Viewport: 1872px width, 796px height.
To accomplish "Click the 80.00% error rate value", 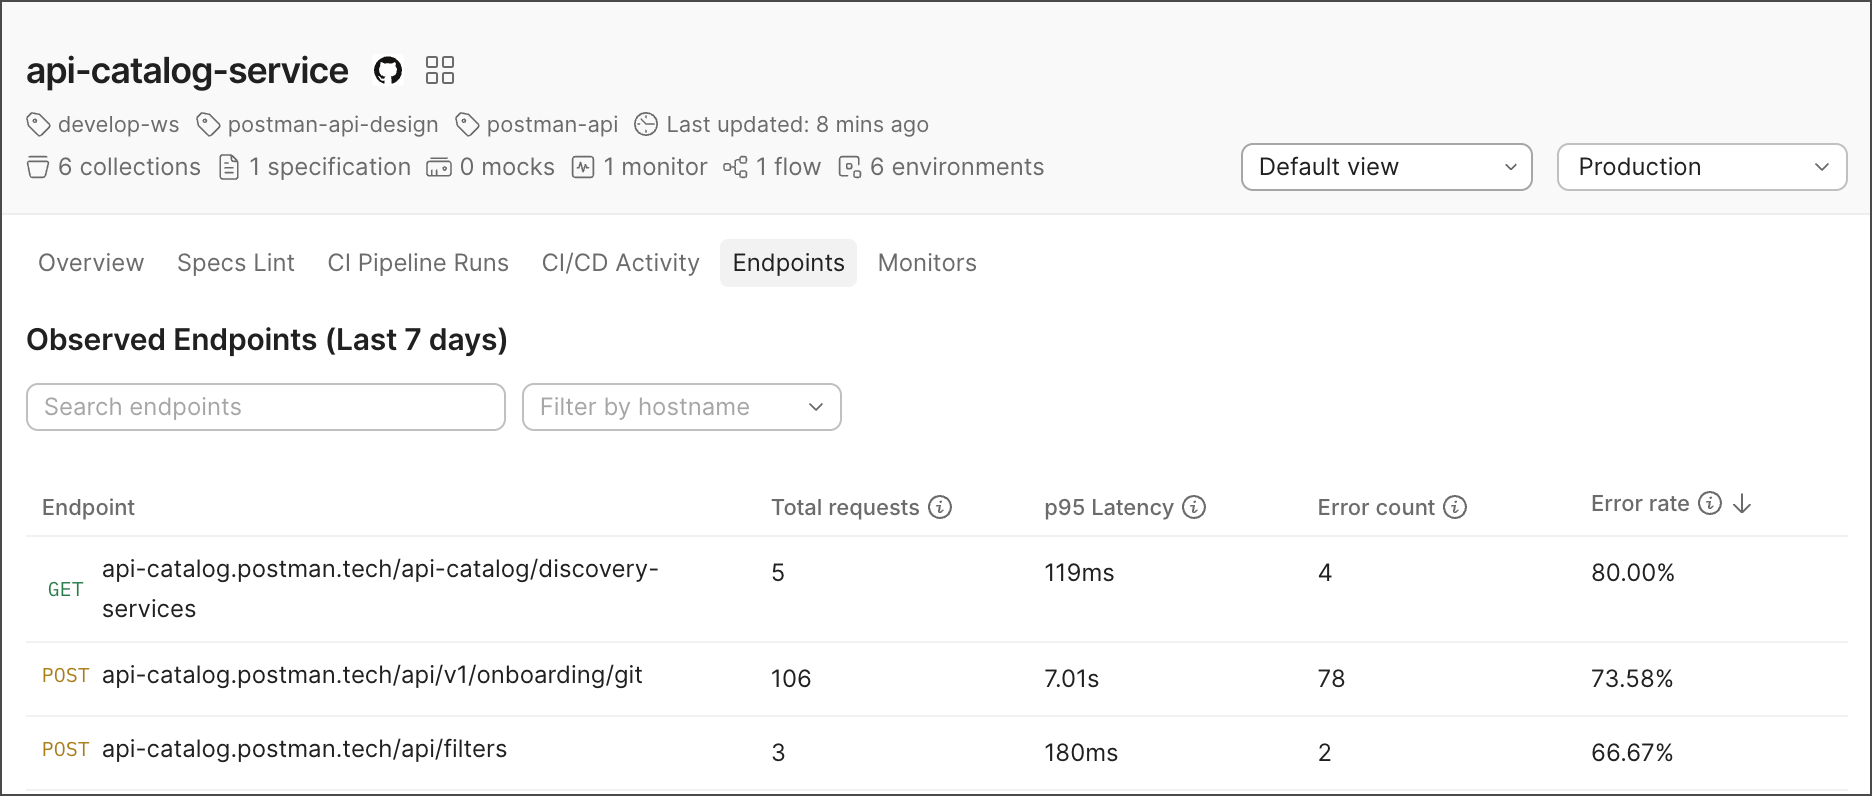I will 1633,573.
